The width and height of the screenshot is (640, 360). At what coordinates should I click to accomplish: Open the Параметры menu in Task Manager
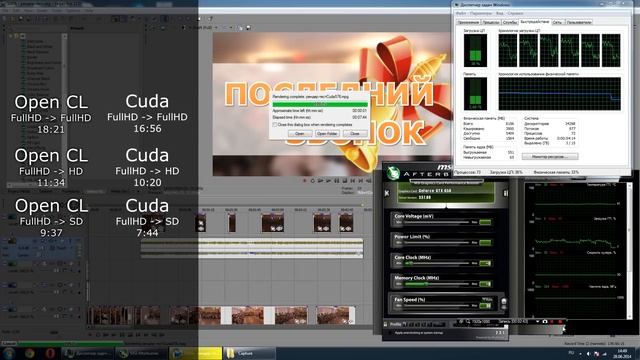point(481,13)
